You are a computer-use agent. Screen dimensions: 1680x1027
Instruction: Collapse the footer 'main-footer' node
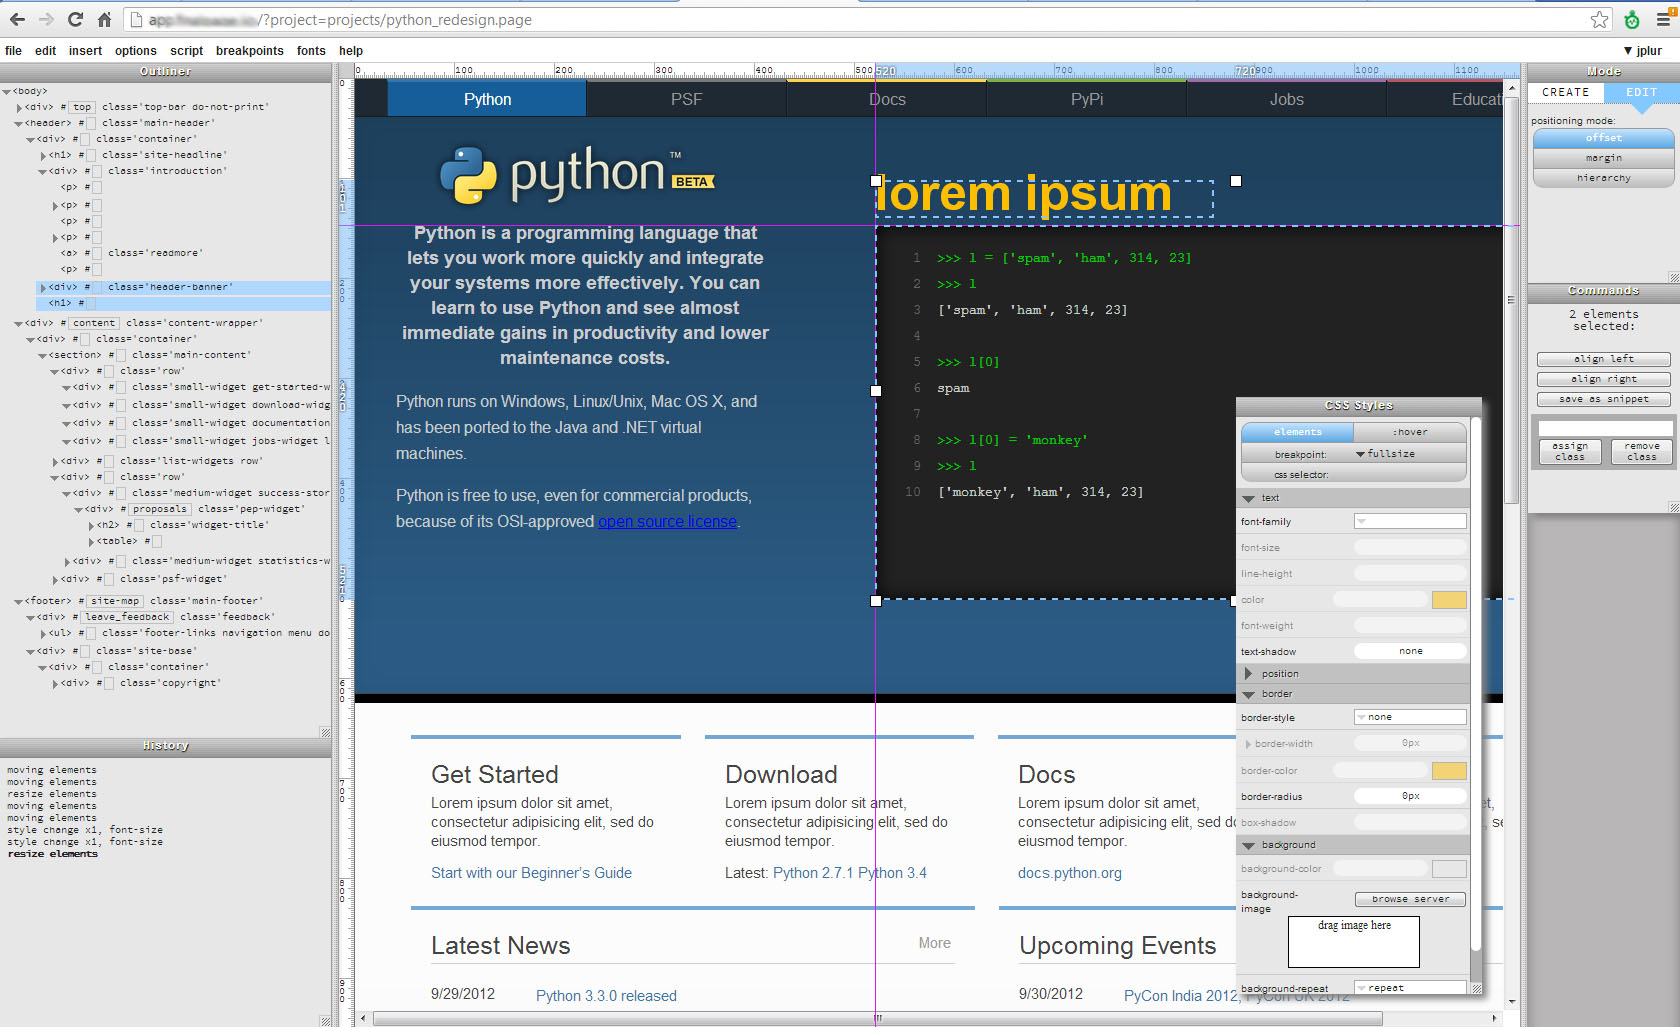(x=19, y=601)
